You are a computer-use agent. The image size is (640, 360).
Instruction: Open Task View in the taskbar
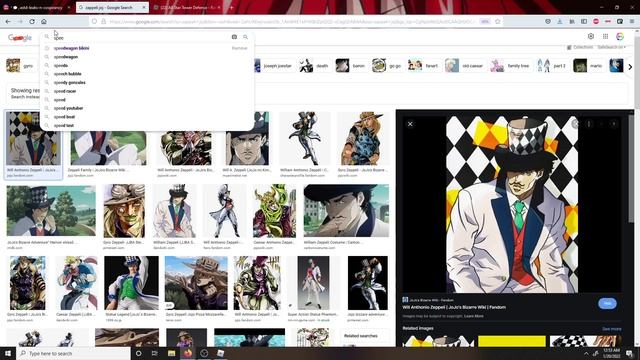click(x=155, y=353)
